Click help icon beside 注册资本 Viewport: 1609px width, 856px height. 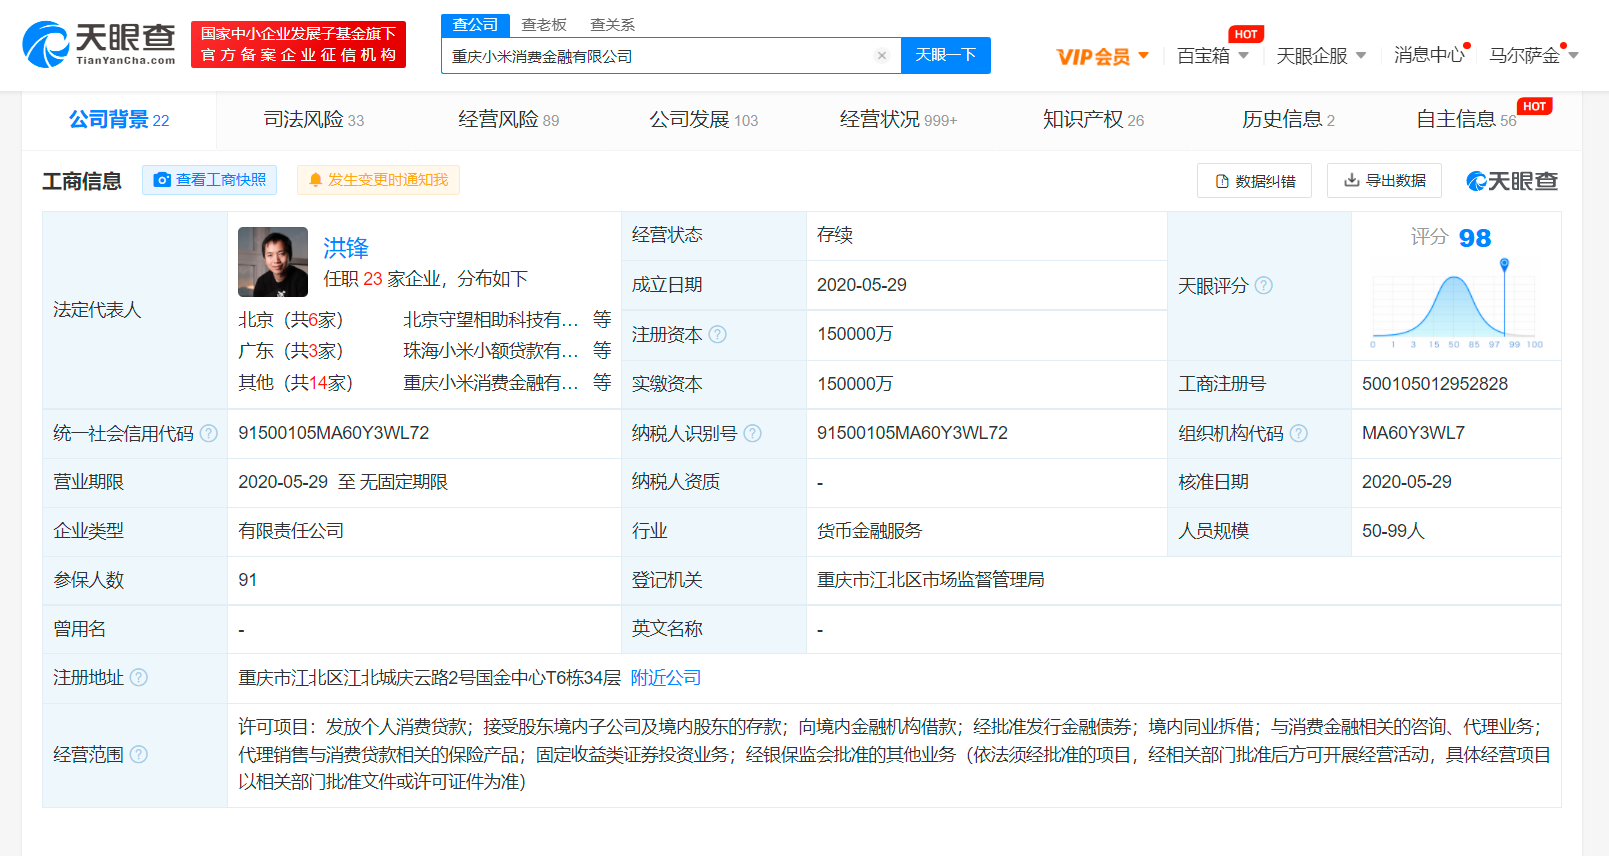[x=717, y=334]
